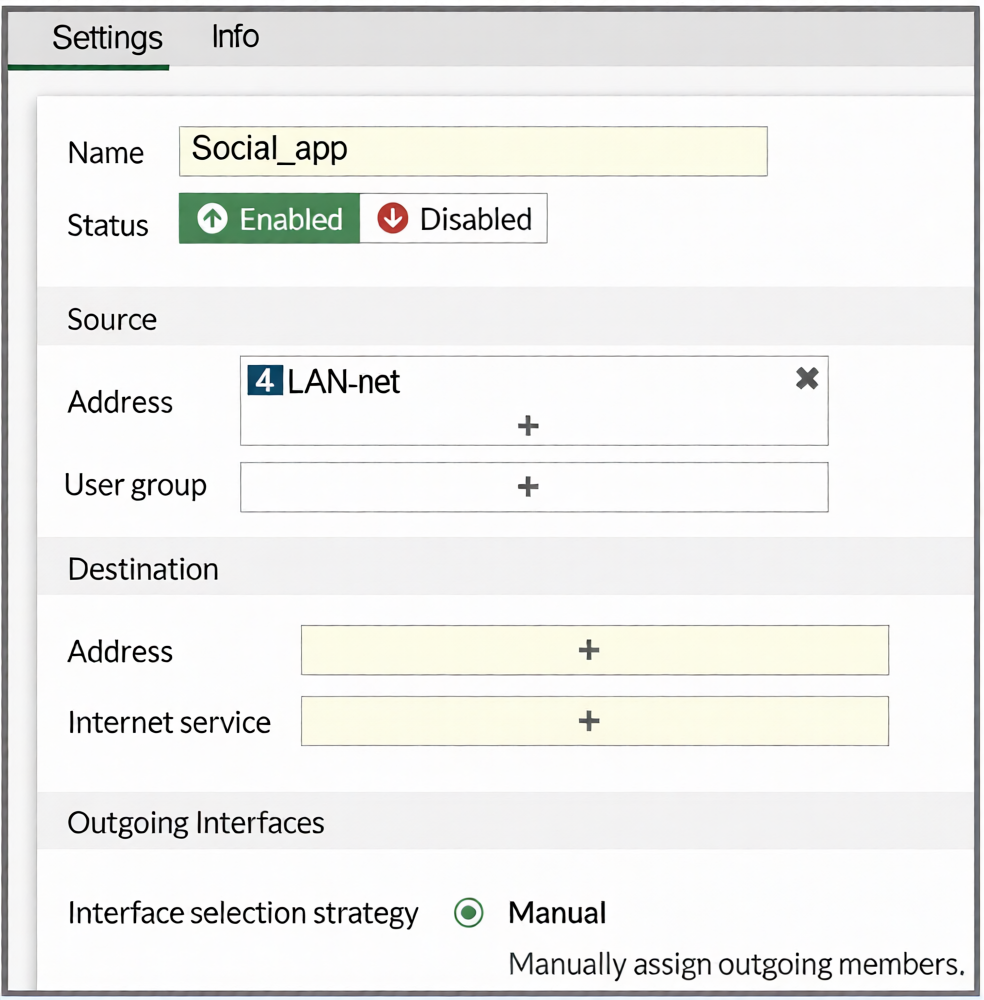Add source address with plus icon
The image size is (984, 1000).
tap(528, 426)
